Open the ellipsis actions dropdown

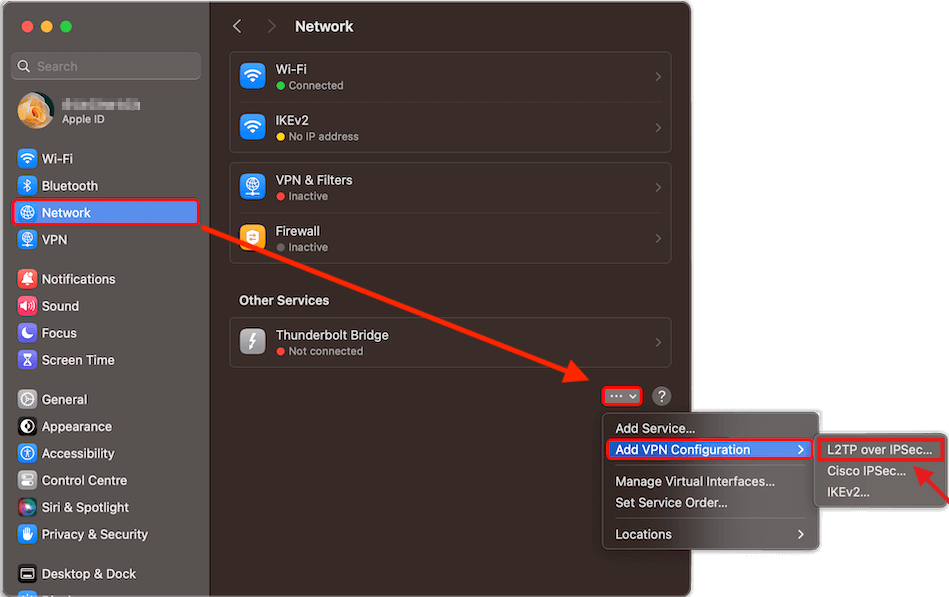[x=622, y=396]
